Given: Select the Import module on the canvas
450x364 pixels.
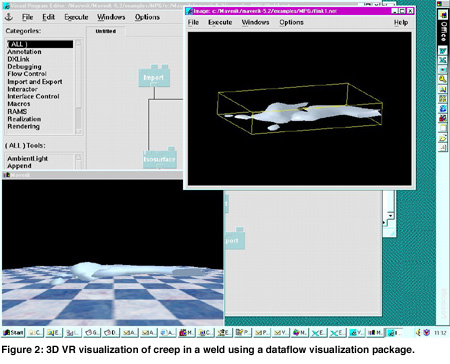Looking at the screenshot, I should (x=154, y=77).
